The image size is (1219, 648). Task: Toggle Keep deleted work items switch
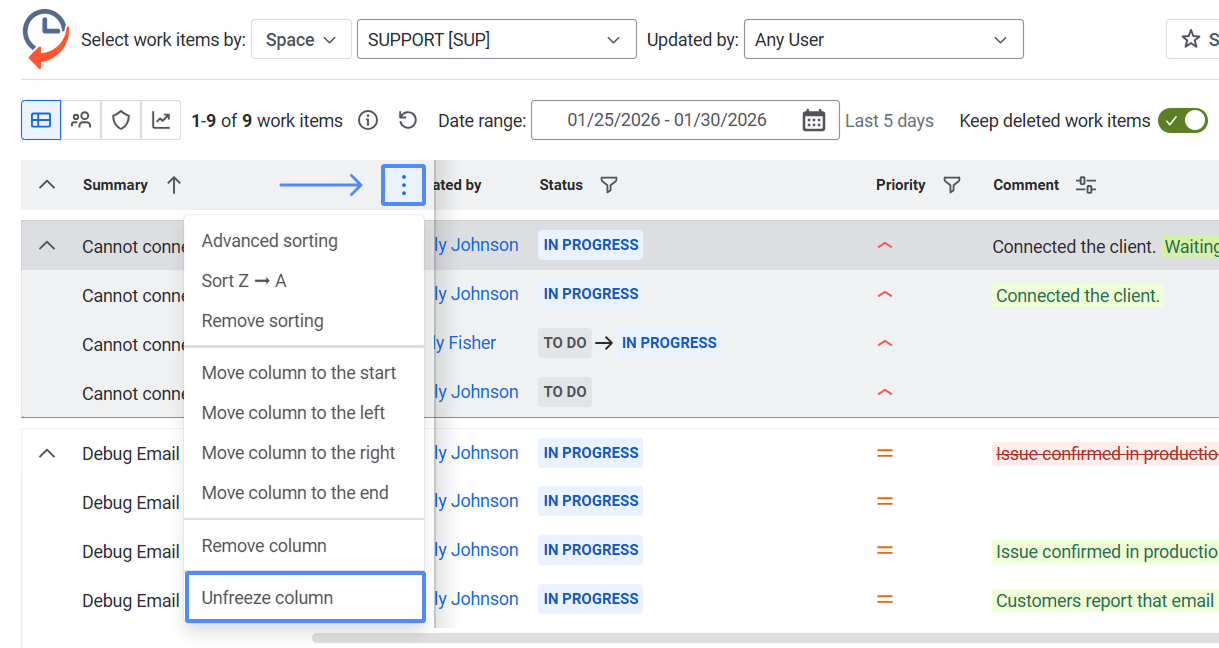[1183, 121]
